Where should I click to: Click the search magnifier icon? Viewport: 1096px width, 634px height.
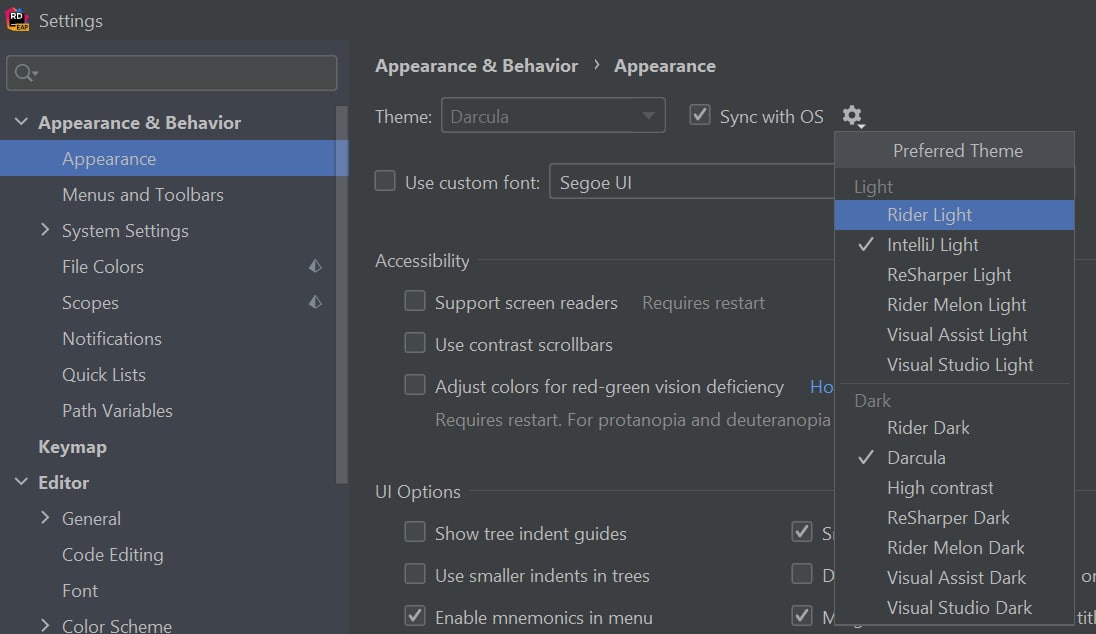pyautogui.click(x=25, y=73)
